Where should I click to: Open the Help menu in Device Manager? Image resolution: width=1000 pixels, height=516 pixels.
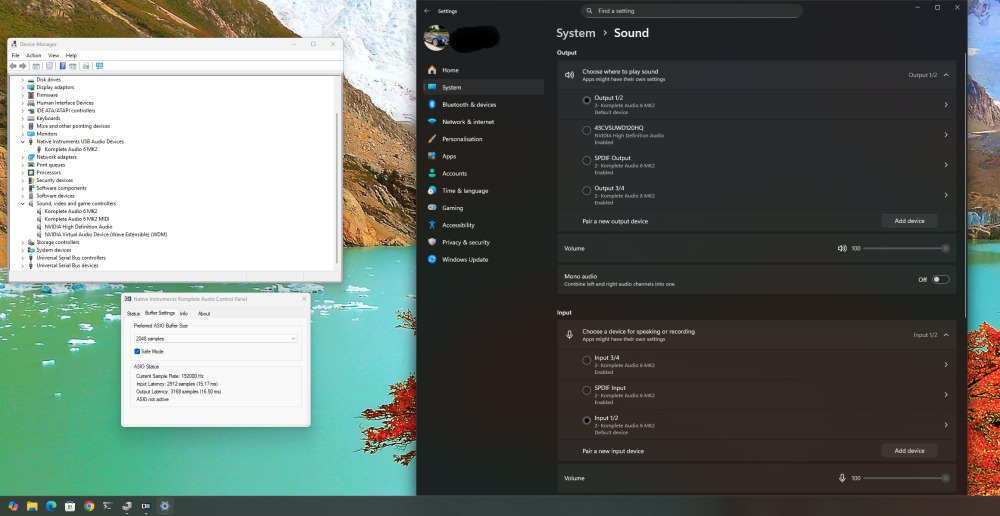pos(71,55)
